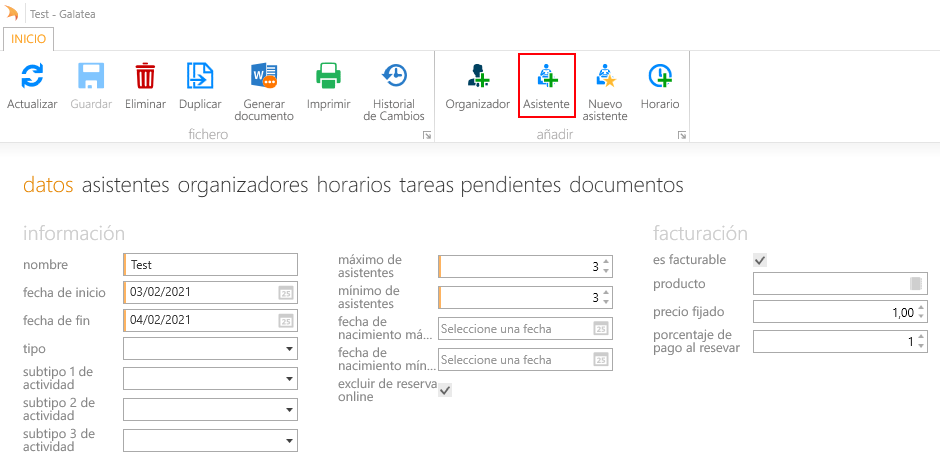Image resolution: width=940 pixels, height=470 pixels.
Task: Click the Nuevo asistente icon
Action: tap(604, 76)
